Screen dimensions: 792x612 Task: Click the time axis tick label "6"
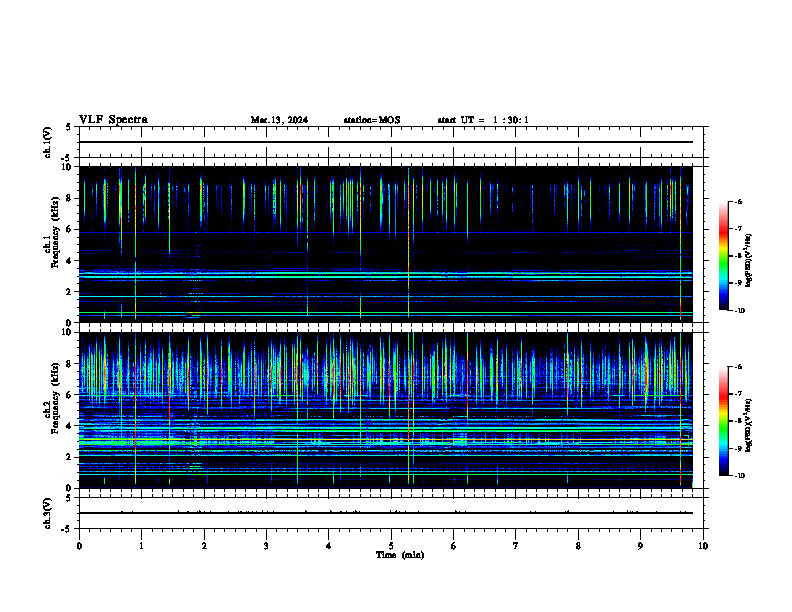point(454,546)
